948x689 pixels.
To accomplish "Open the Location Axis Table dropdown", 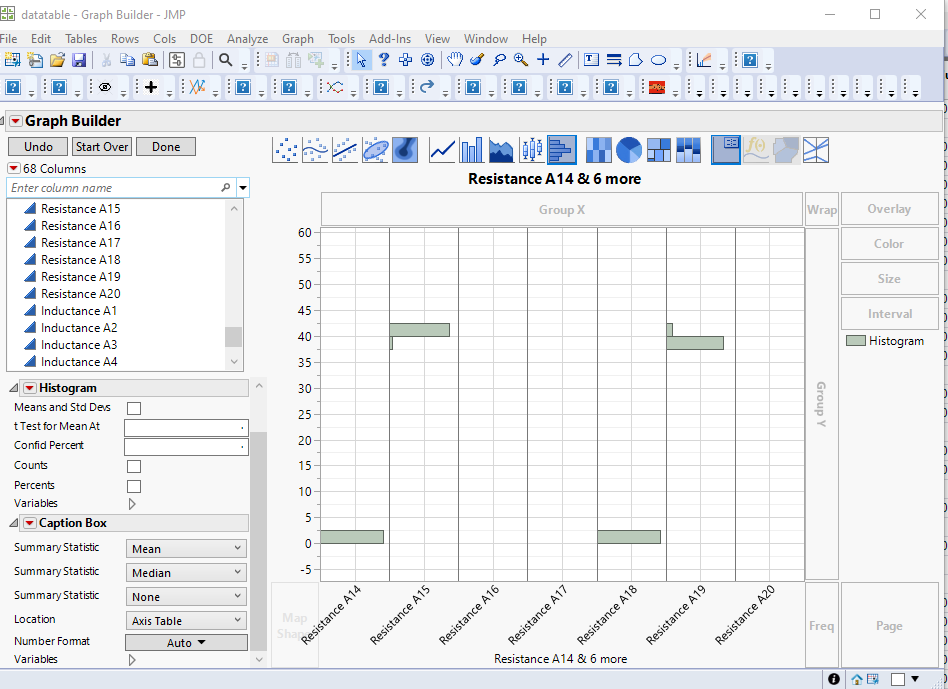I will point(187,621).
